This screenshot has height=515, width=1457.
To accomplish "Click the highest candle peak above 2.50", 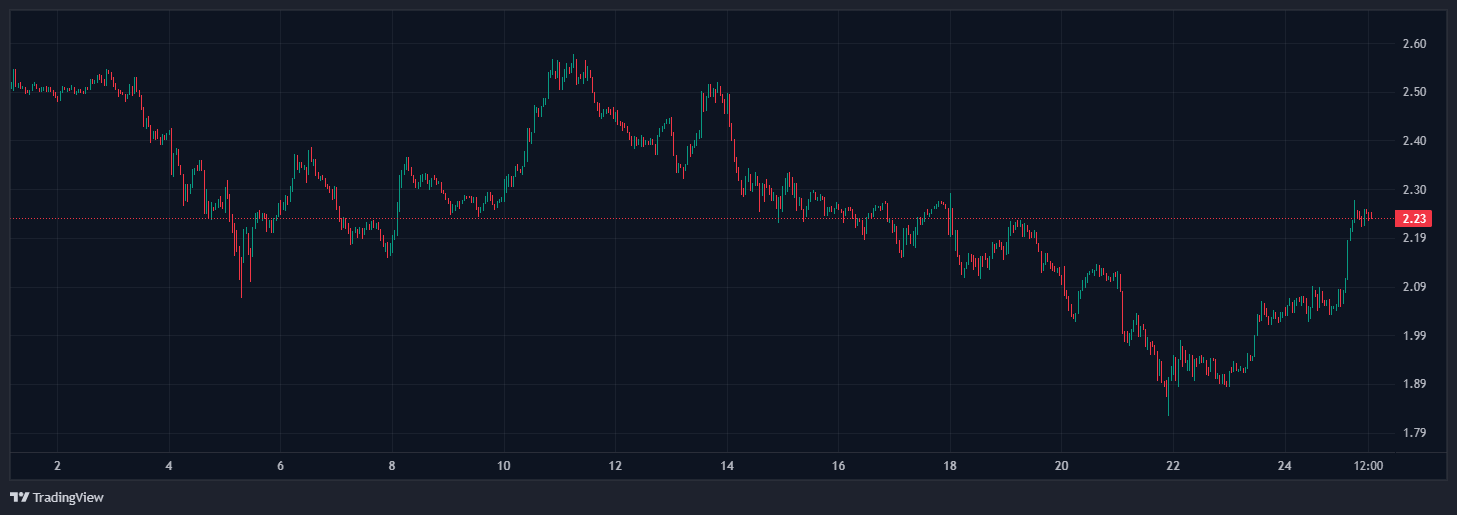I will (x=574, y=58).
